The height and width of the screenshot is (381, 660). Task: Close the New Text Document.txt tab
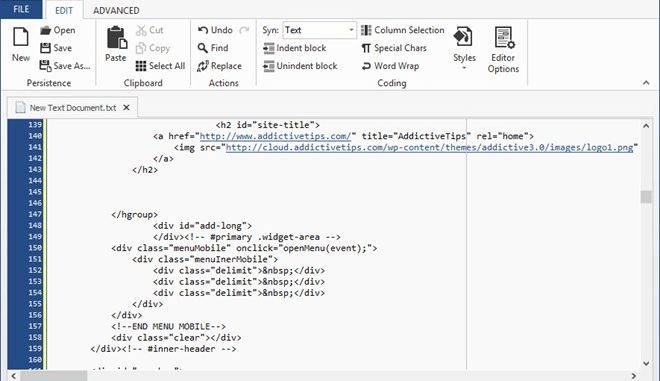(x=126, y=108)
